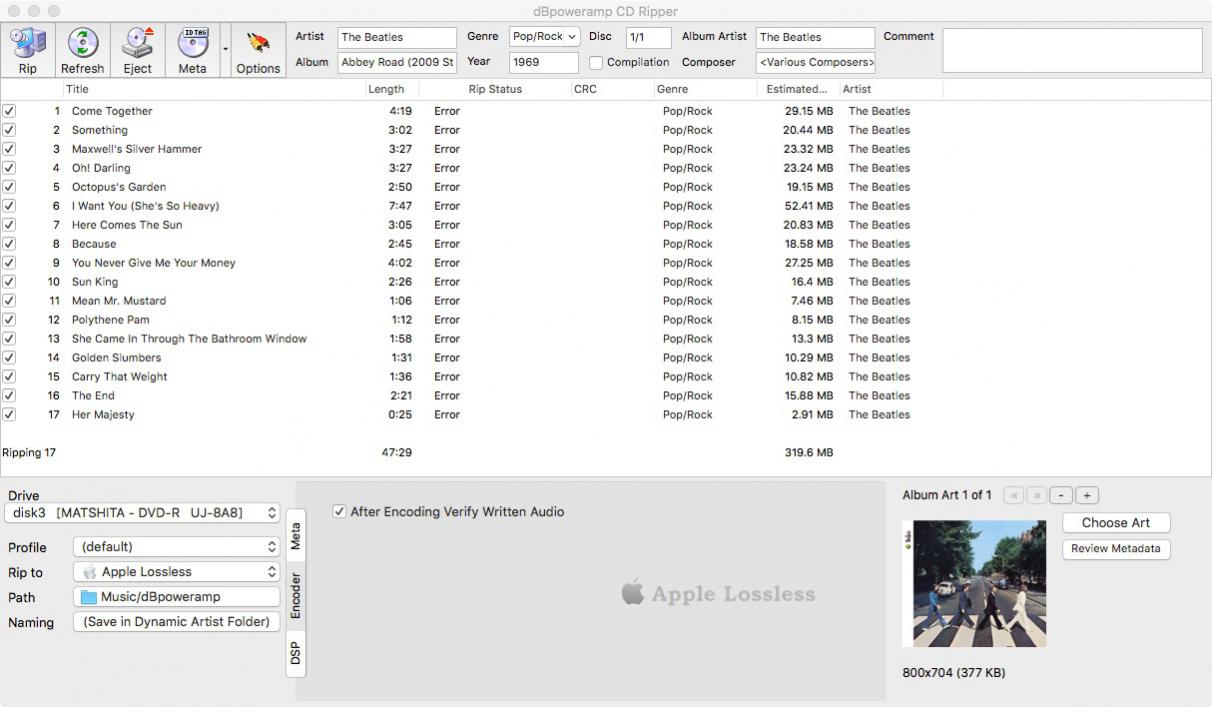This screenshot has height=707, width=1212.
Task: Uncheck the Come Together track checkbox
Action: click(x=9, y=111)
